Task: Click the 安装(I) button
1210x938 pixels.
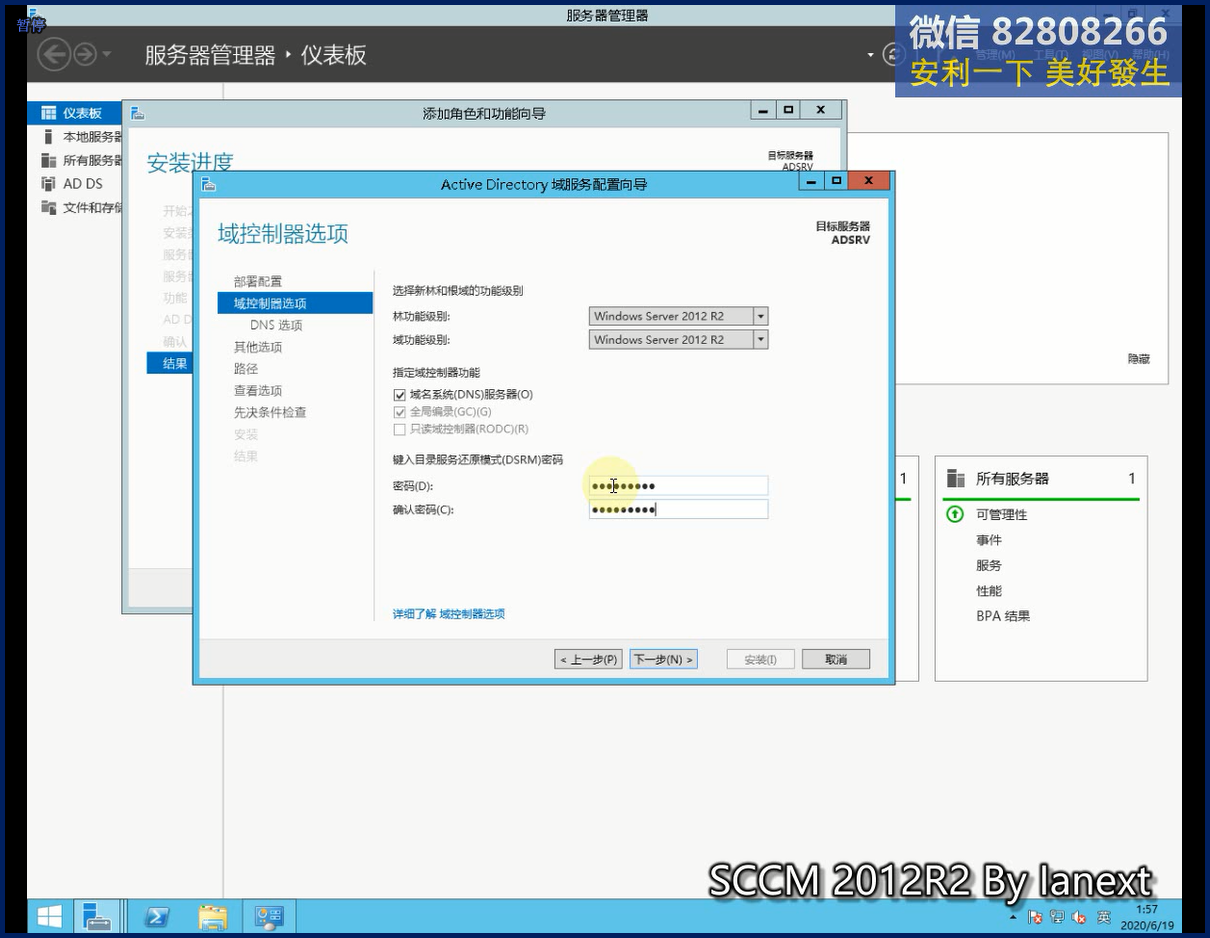Action: (x=760, y=659)
